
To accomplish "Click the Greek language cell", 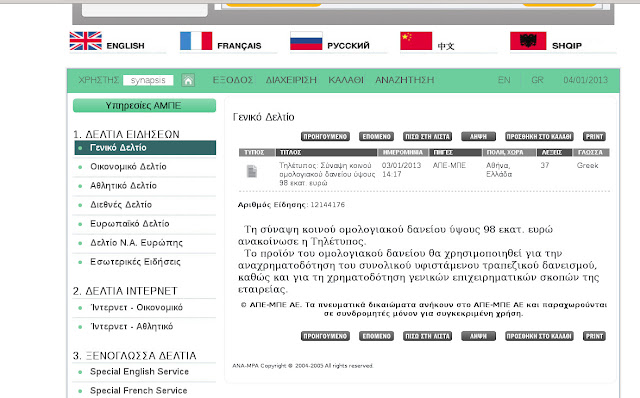I will [587, 165].
